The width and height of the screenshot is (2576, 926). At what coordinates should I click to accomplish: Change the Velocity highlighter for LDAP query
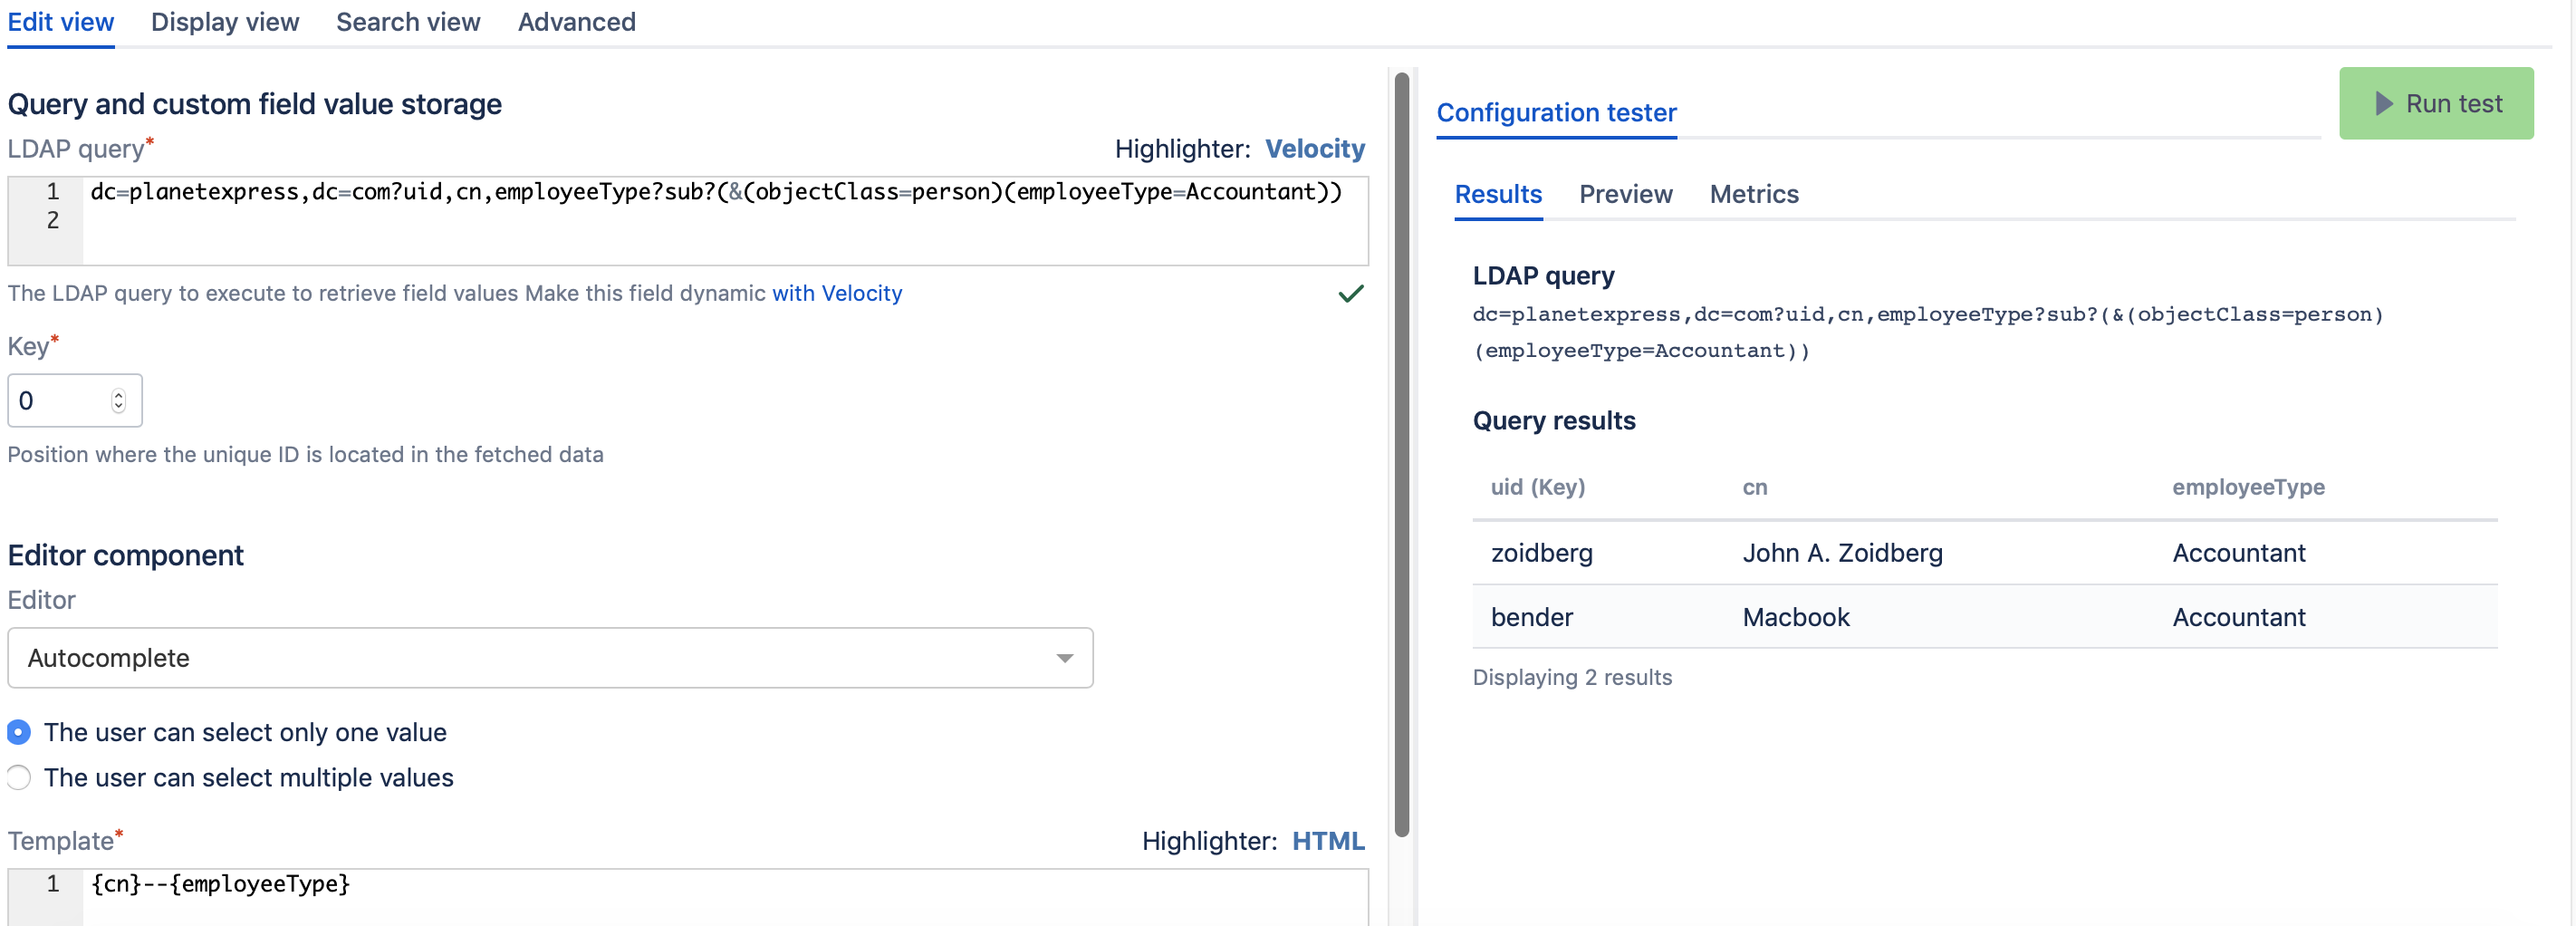point(1314,149)
